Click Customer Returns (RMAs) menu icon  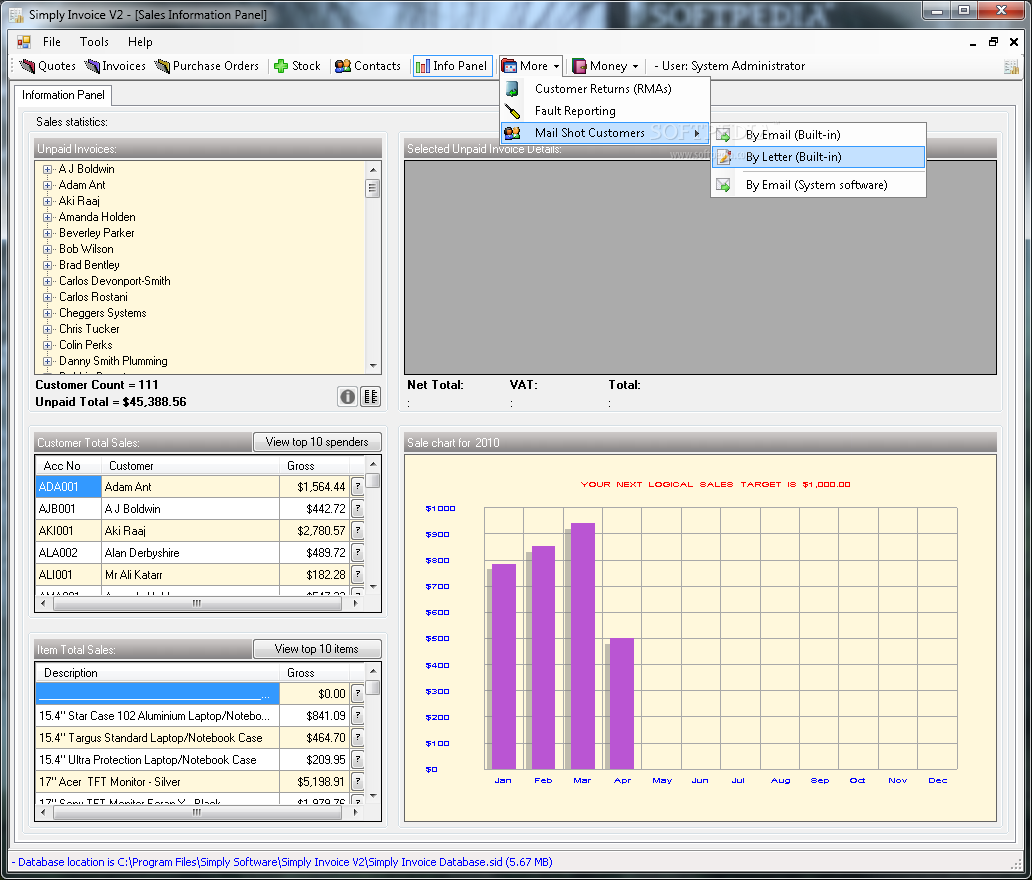click(x=512, y=89)
